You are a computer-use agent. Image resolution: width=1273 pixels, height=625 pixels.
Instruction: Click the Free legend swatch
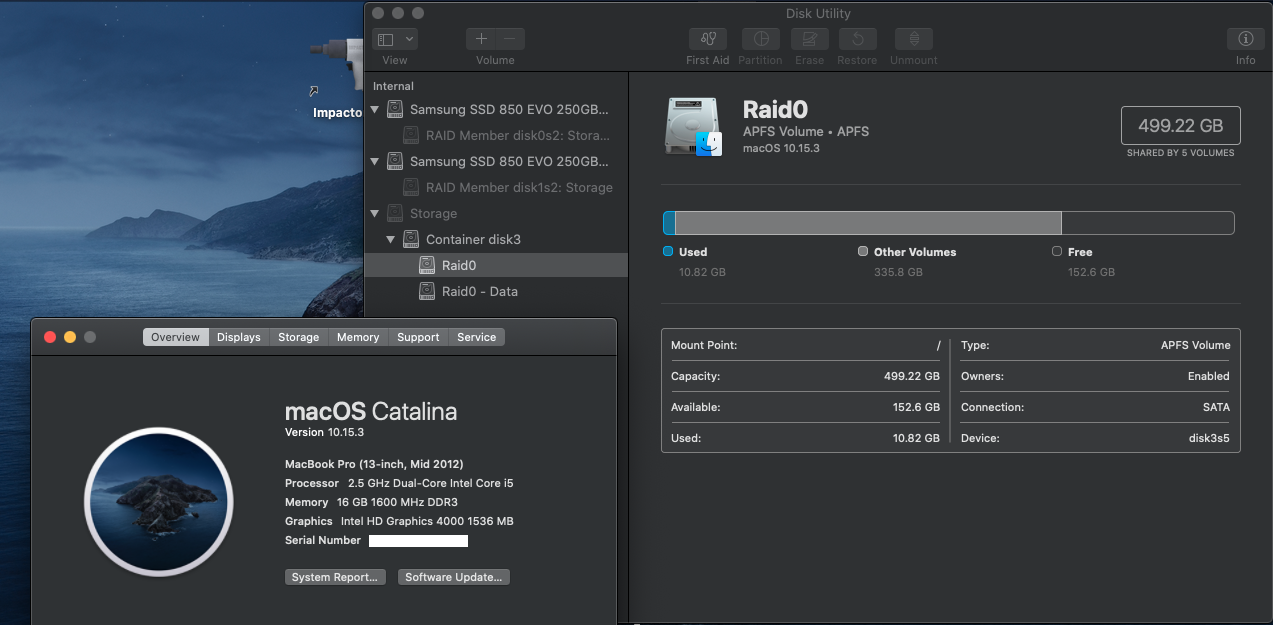(x=1057, y=252)
